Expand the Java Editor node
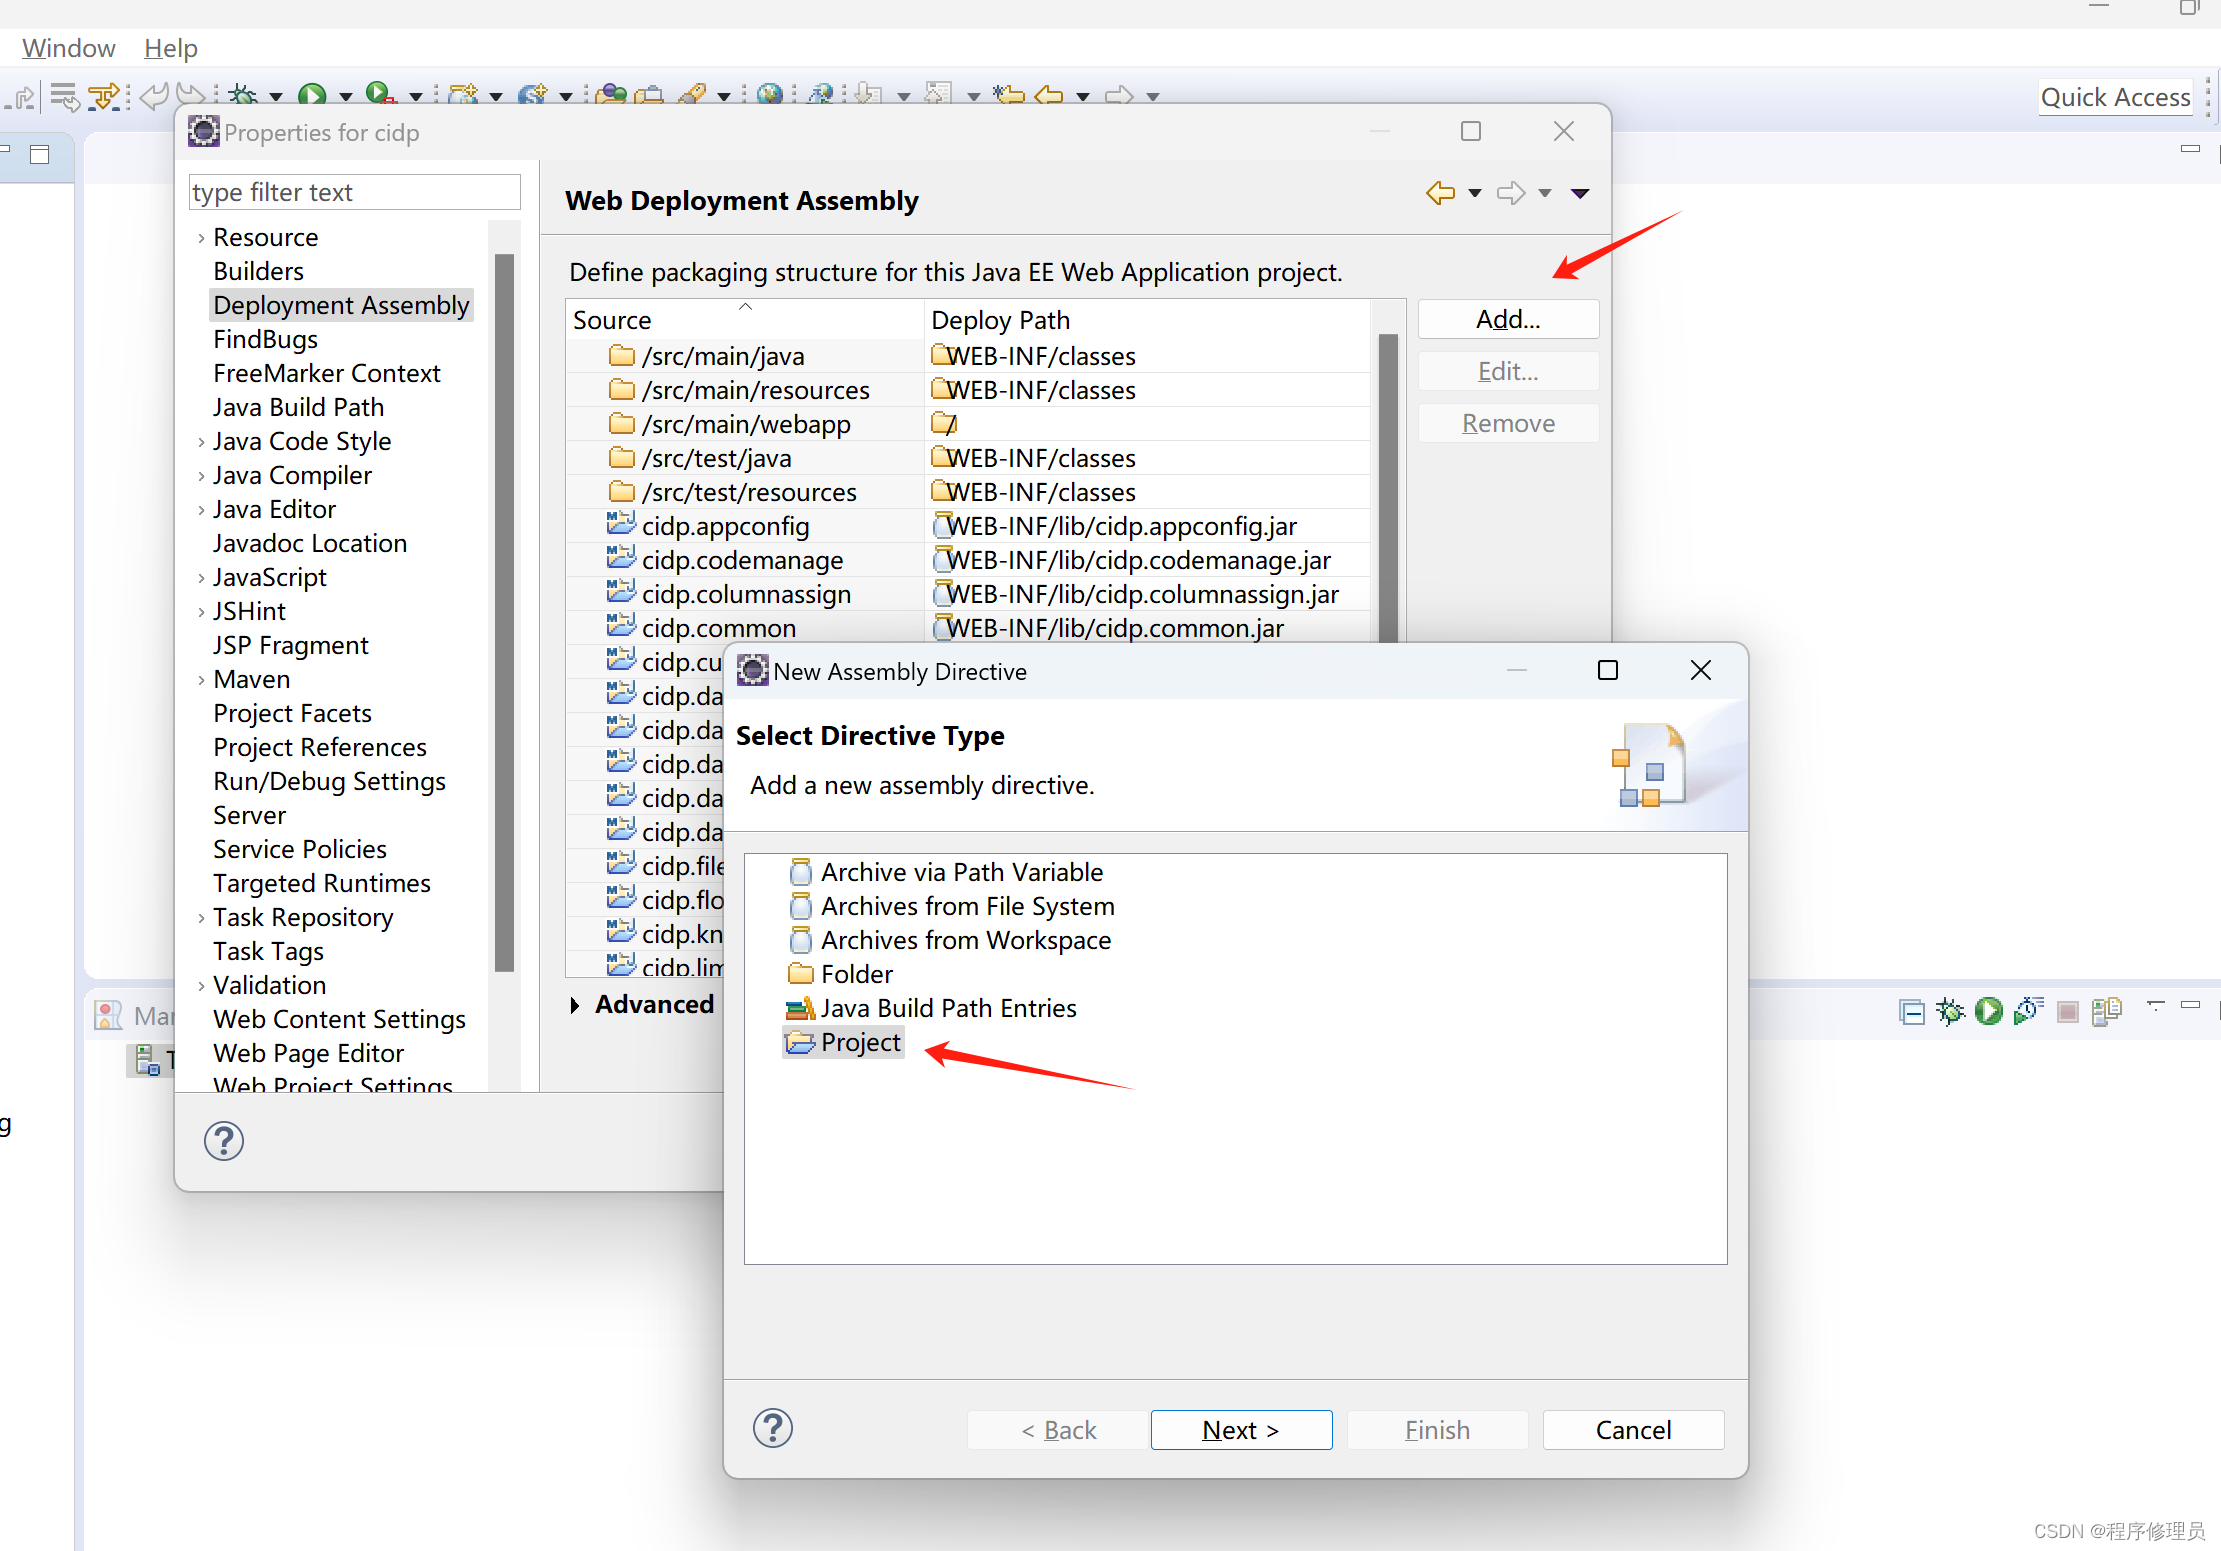This screenshot has height=1551, width=2221. [x=201, y=510]
